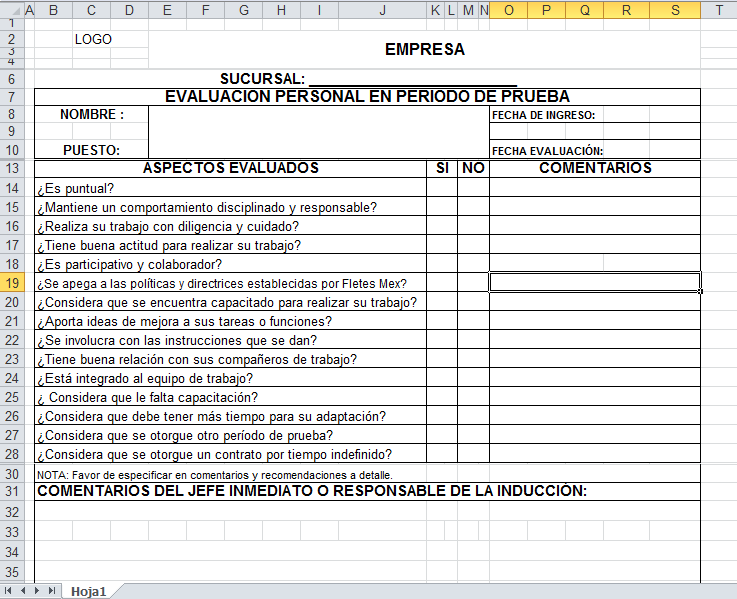This screenshot has height=599, width=737.
Task: Select column C header
Action: 91,10
